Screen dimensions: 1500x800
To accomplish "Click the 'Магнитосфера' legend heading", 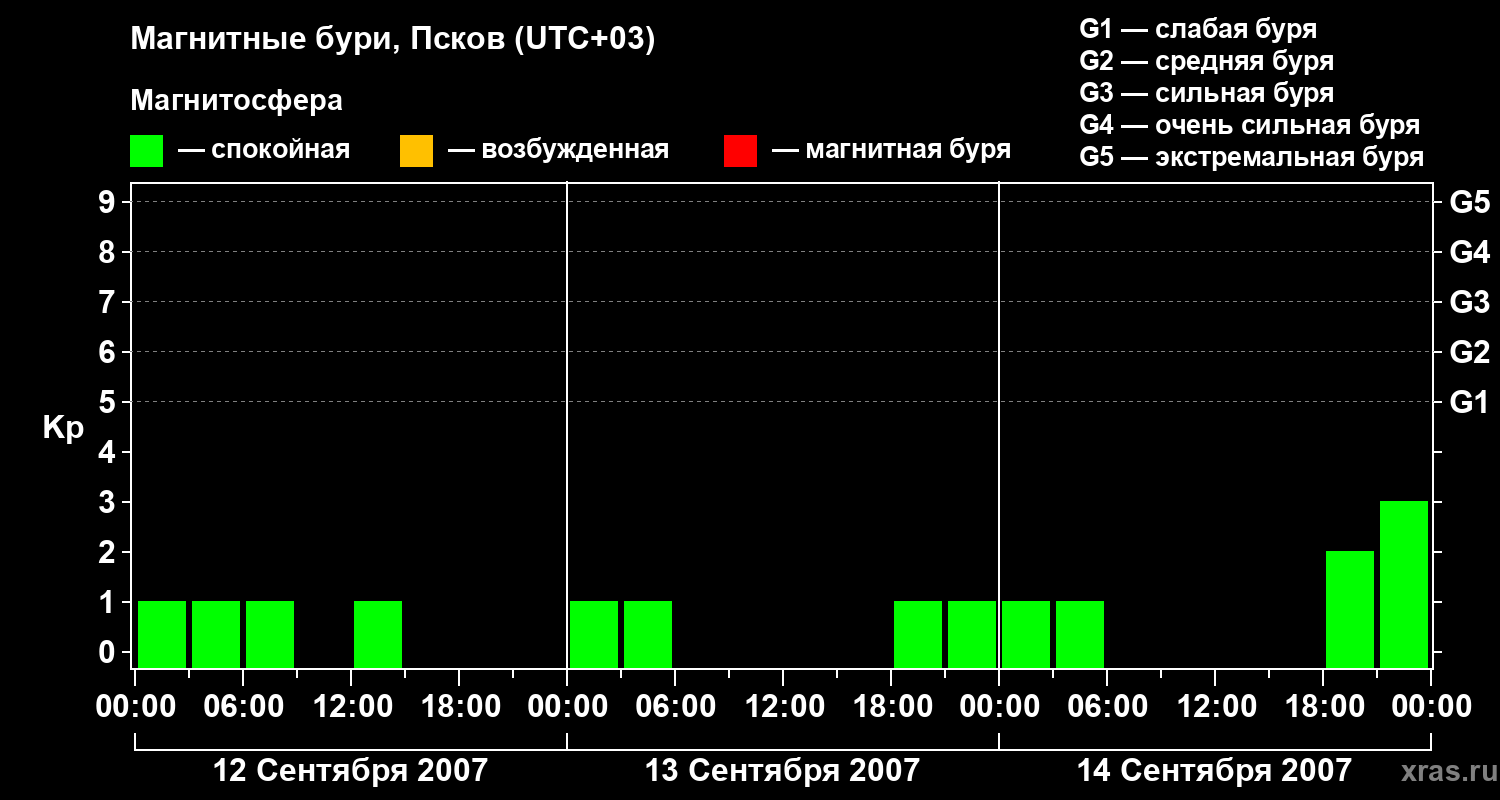I will coord(236,101).
